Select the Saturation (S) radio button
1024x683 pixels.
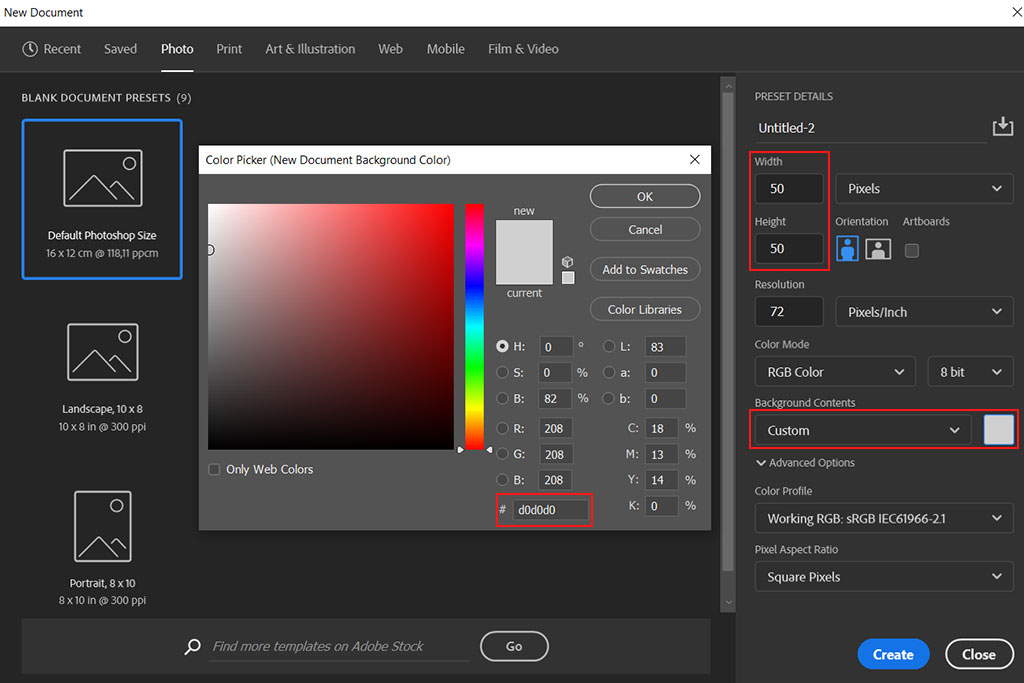tap(503, 372)
